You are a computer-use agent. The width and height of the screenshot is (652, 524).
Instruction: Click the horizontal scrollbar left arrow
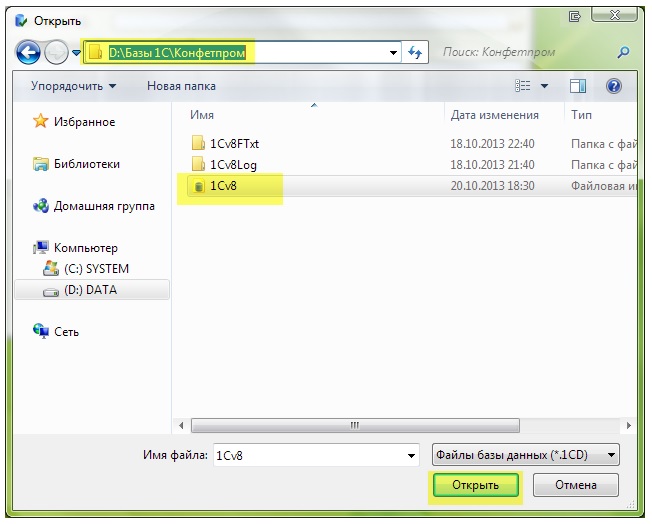181,425
